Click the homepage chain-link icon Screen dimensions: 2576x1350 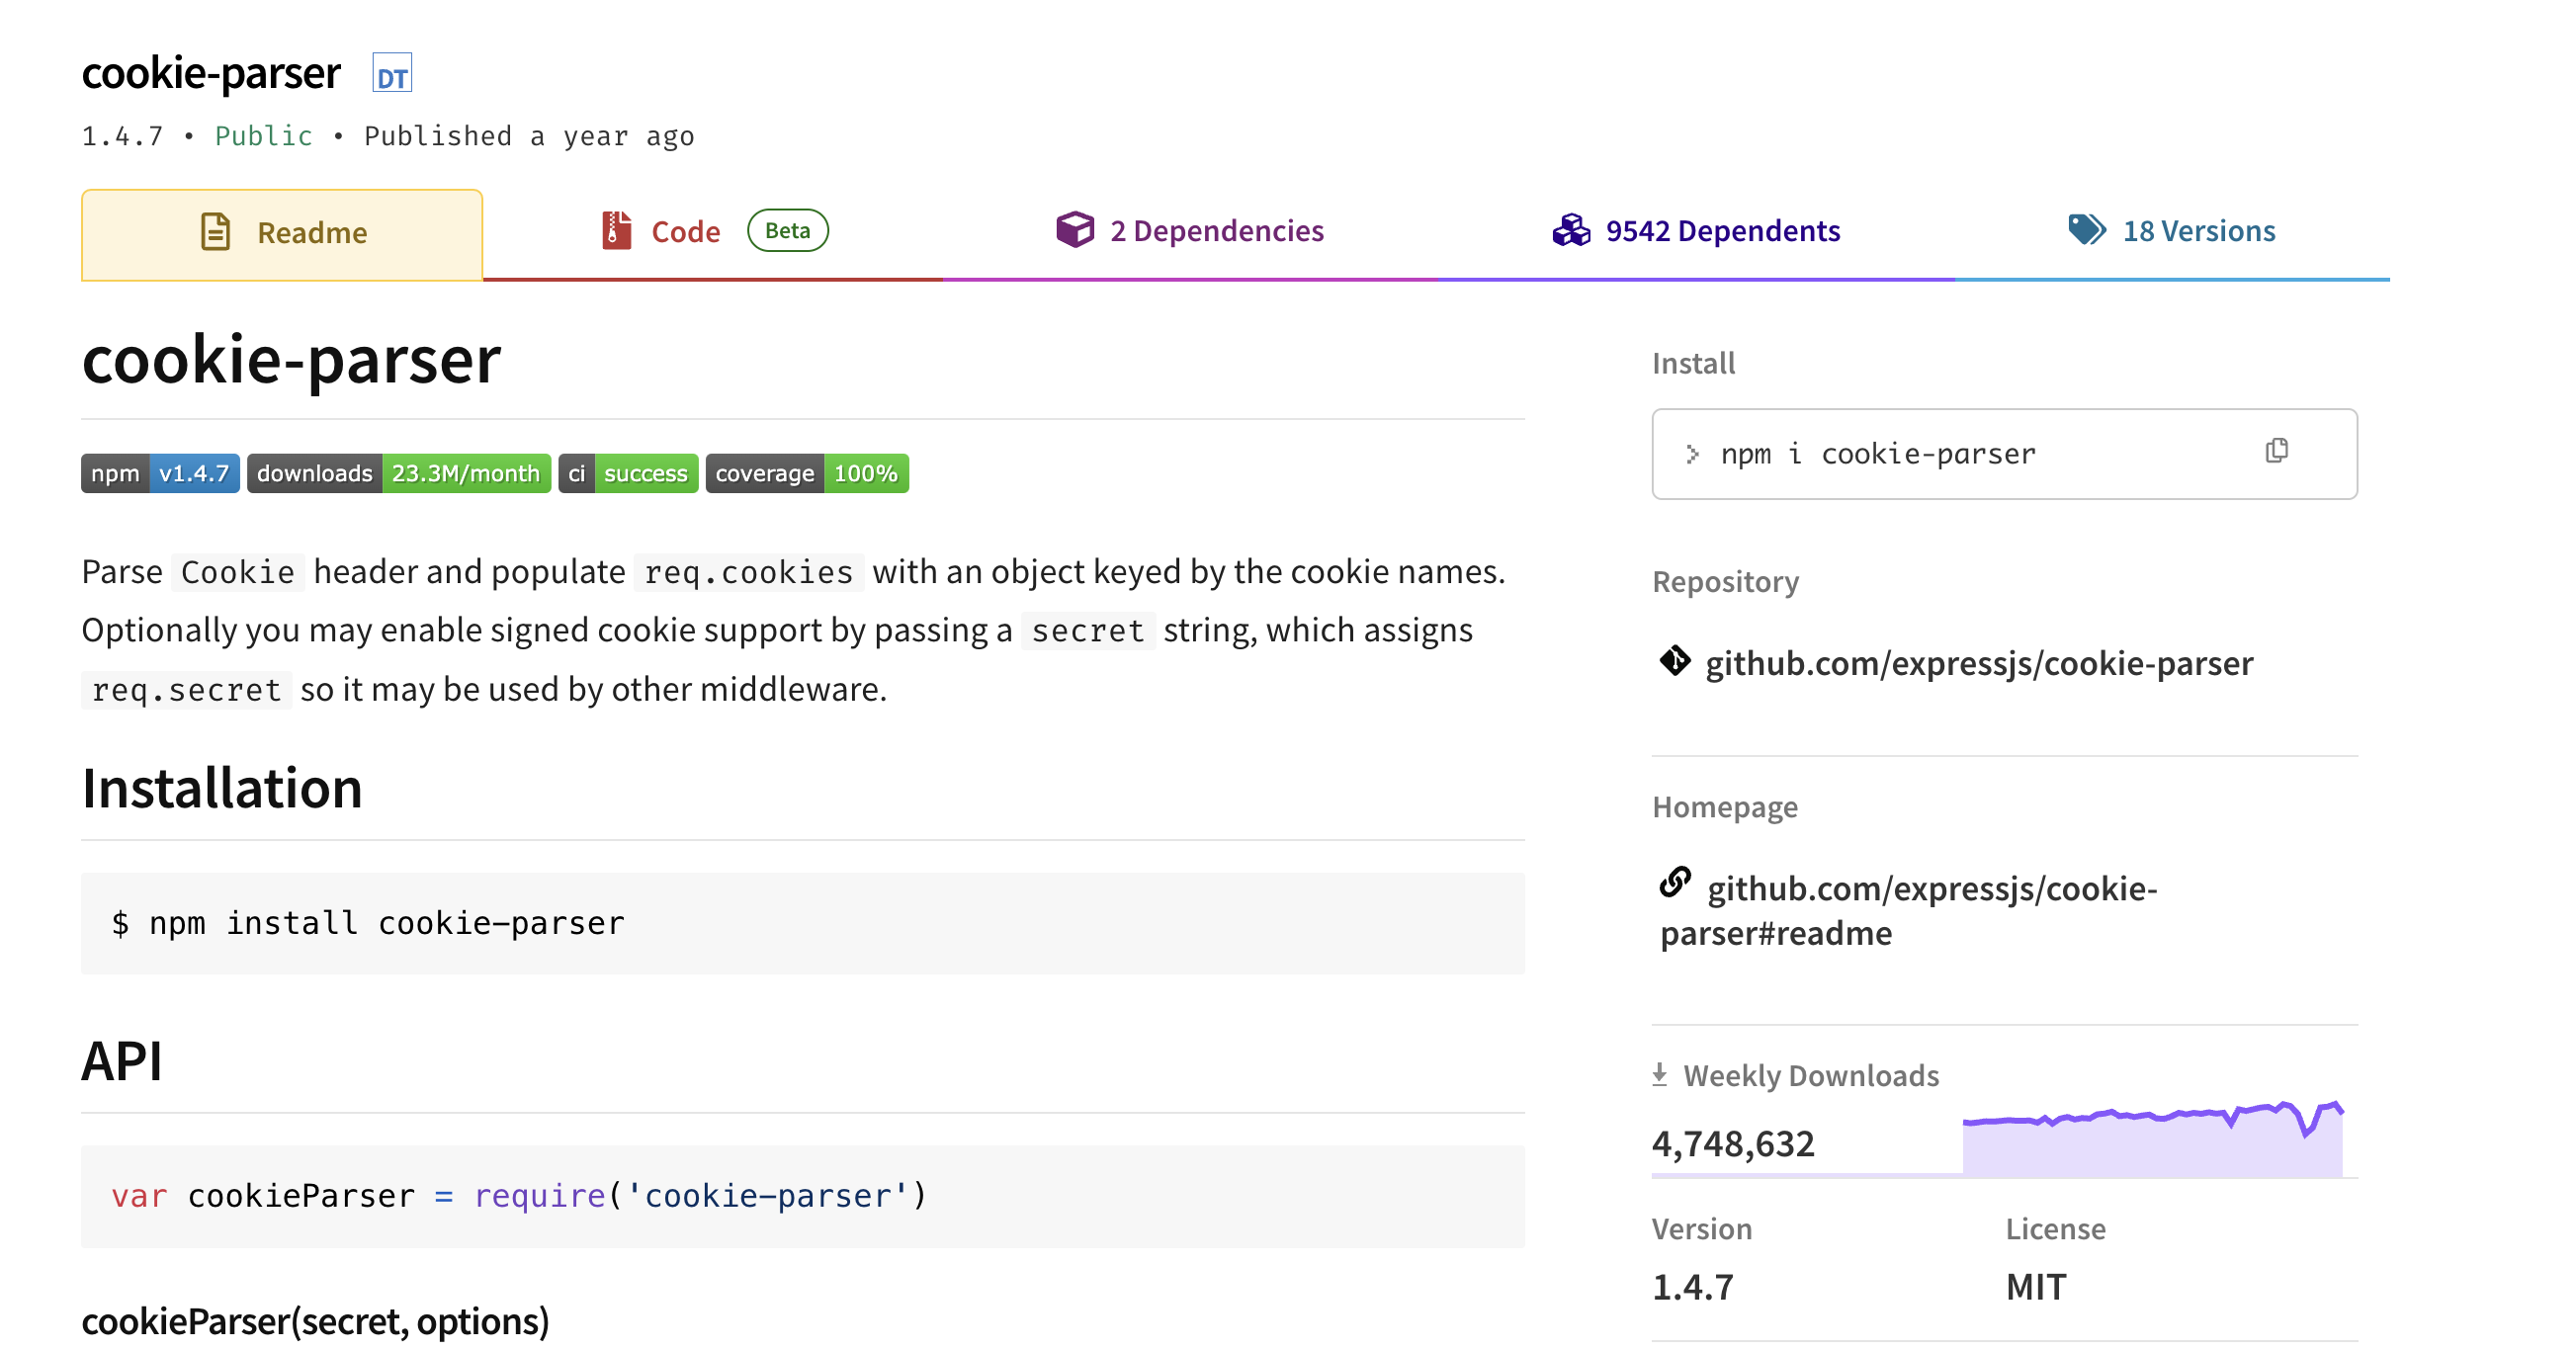pyautogui.click(x=1675, y=882)
